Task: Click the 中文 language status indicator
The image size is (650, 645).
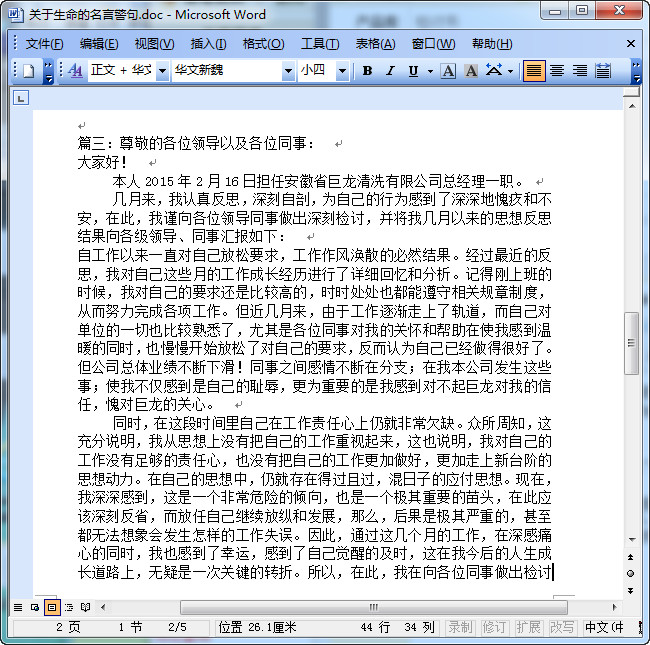Action: point(604,627)
